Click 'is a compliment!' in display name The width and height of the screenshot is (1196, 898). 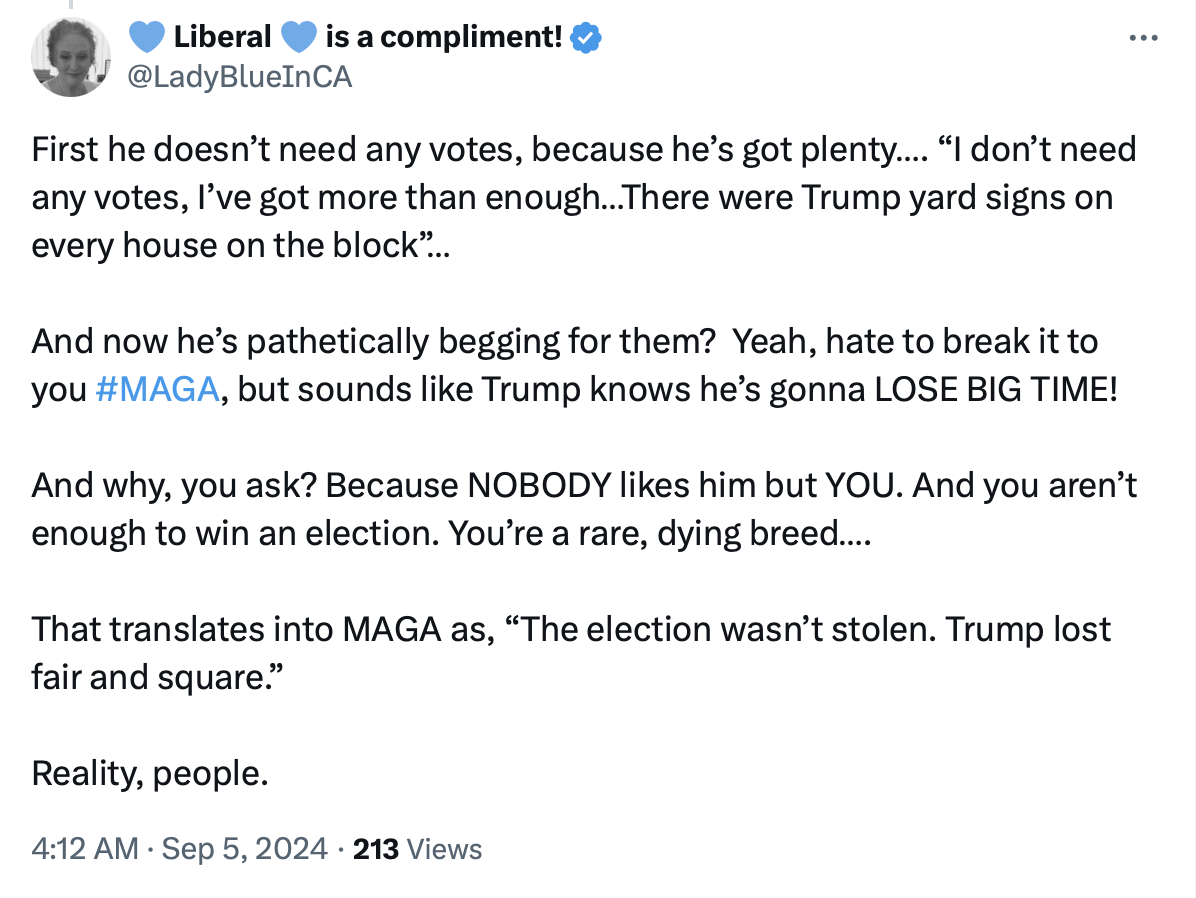pyautogui.click(x=444, y=37)
